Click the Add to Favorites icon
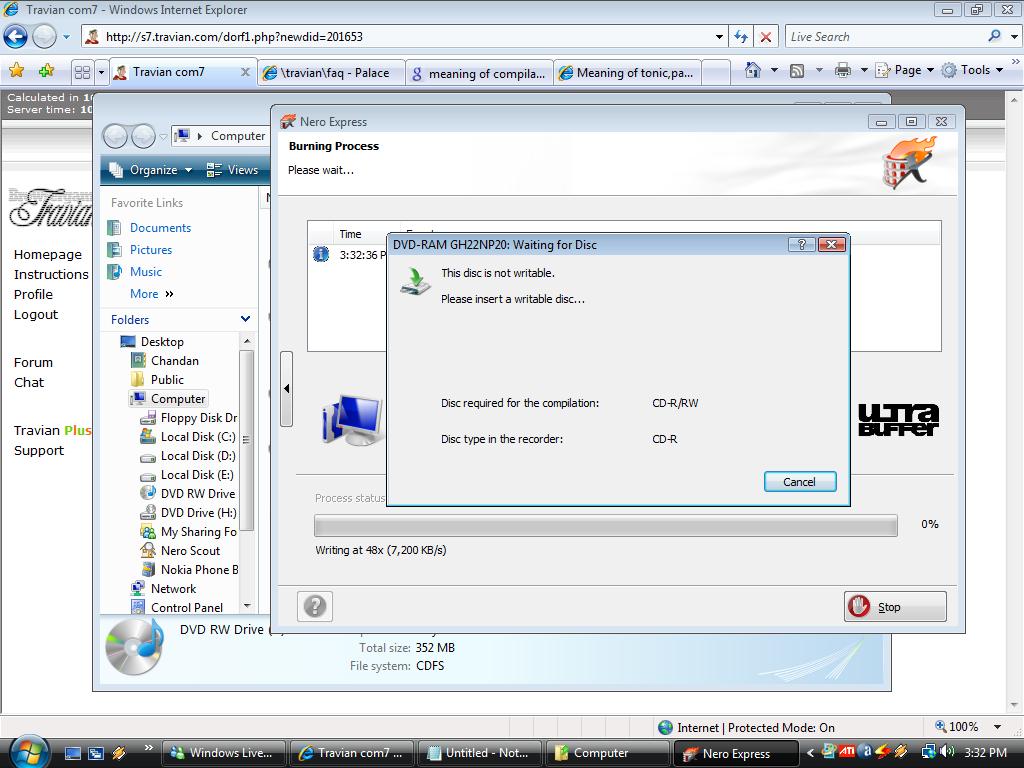 [x=46, y=71]
